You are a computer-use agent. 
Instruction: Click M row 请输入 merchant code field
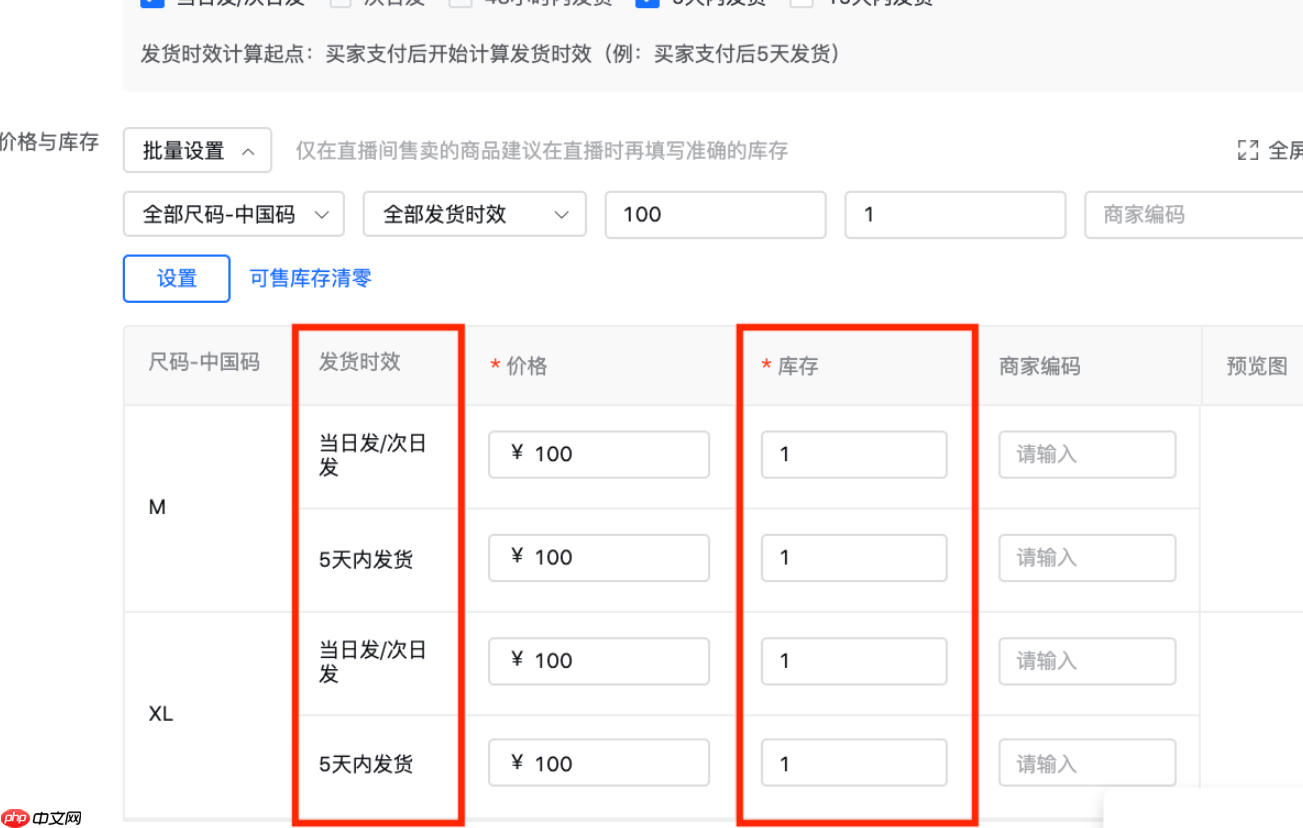point(1087,454)
